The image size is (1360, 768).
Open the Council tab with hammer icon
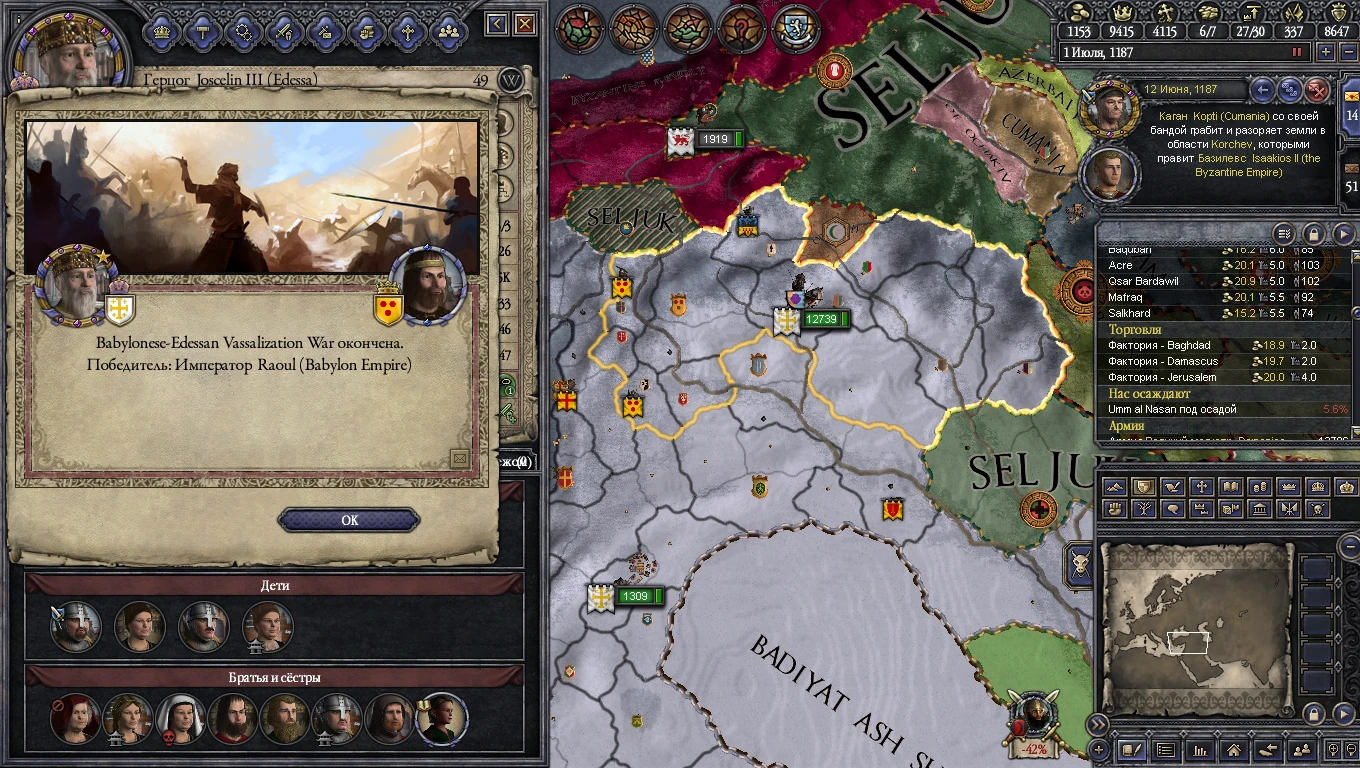coord(201,31)
